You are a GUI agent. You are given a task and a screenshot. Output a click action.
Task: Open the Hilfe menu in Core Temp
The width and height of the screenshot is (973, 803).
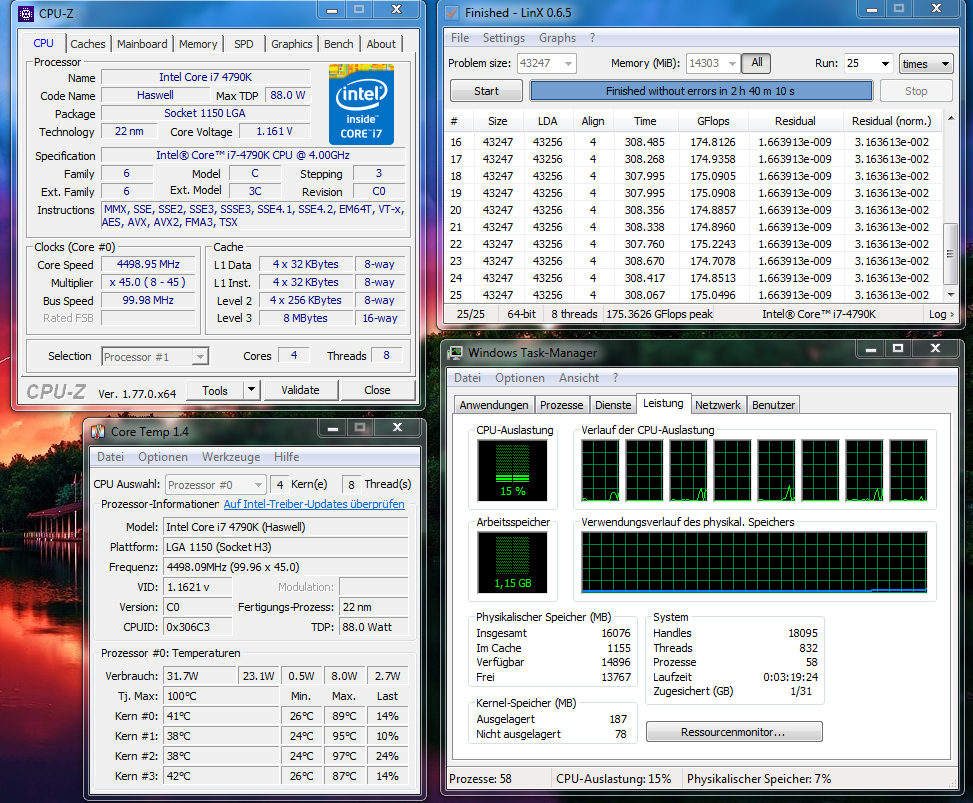tap(286, 457)
